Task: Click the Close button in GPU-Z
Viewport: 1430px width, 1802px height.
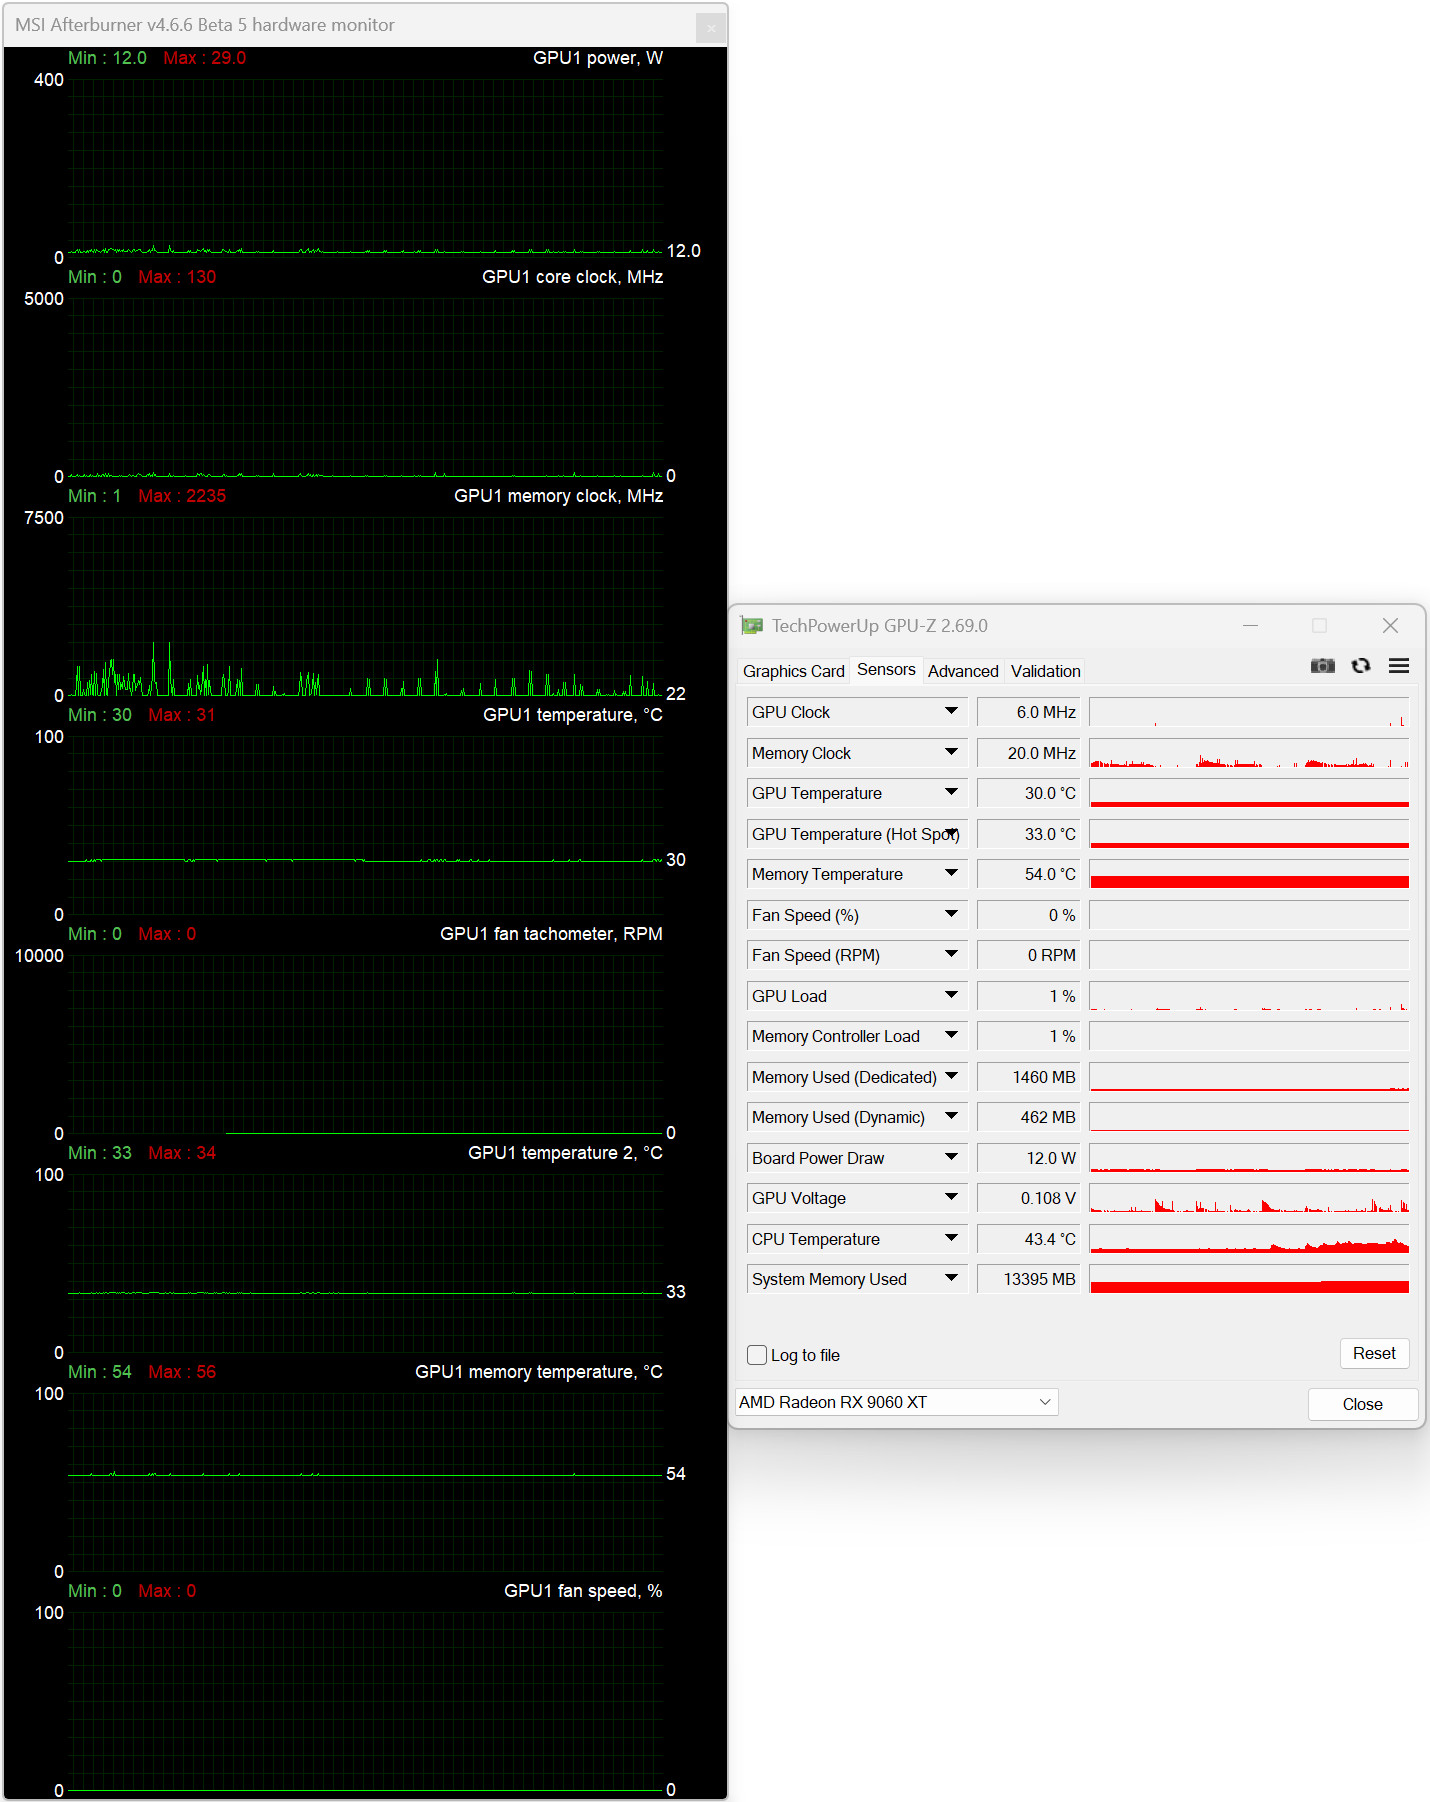Action: pos(1362,1404)
